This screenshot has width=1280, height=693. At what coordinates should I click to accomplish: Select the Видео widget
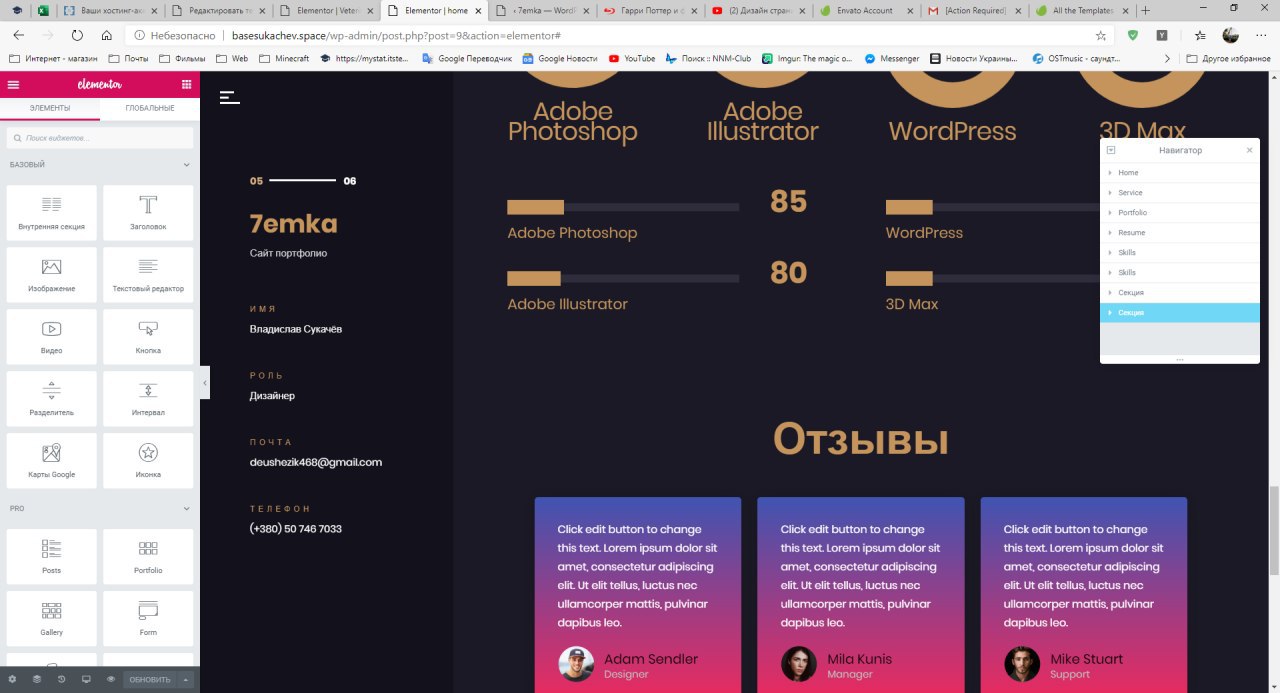(x=52, y=337)
